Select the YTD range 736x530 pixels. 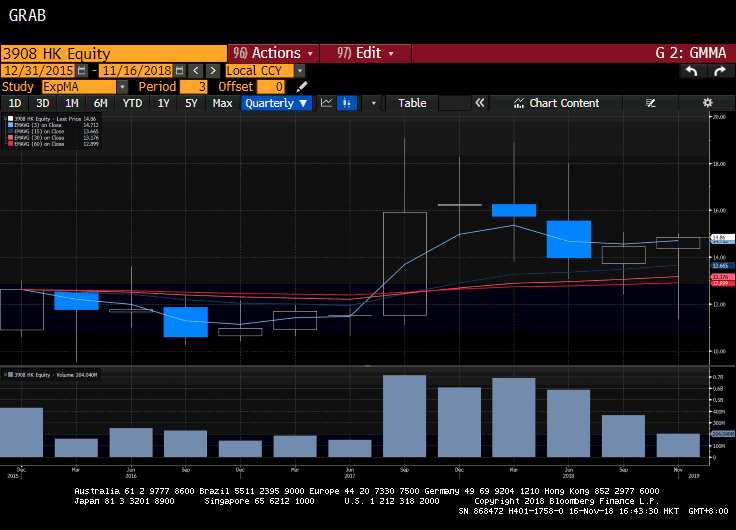pos(132,103)
